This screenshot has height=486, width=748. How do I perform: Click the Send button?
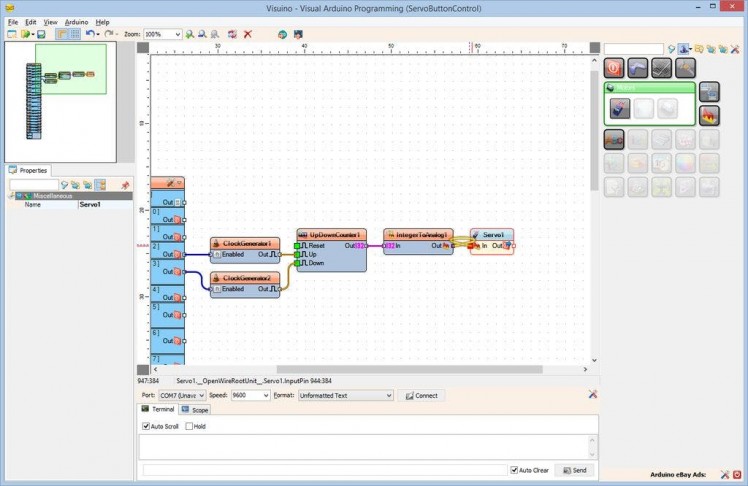[574, 470]
